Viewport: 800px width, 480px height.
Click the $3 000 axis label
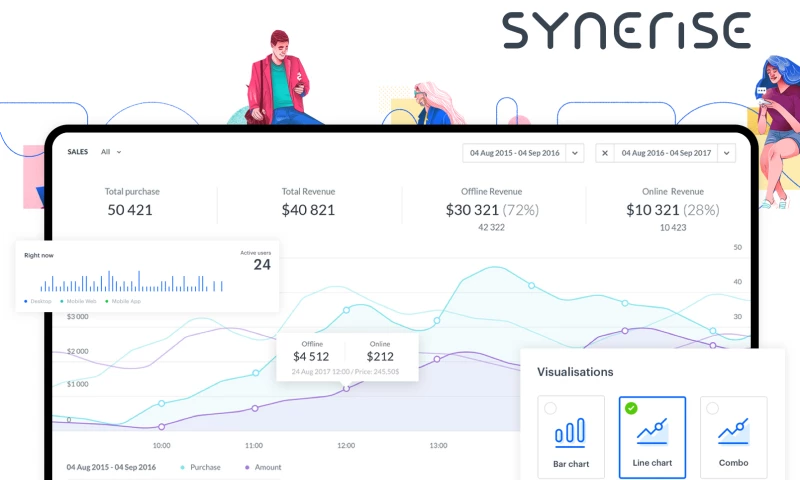(x=78, y=317)
